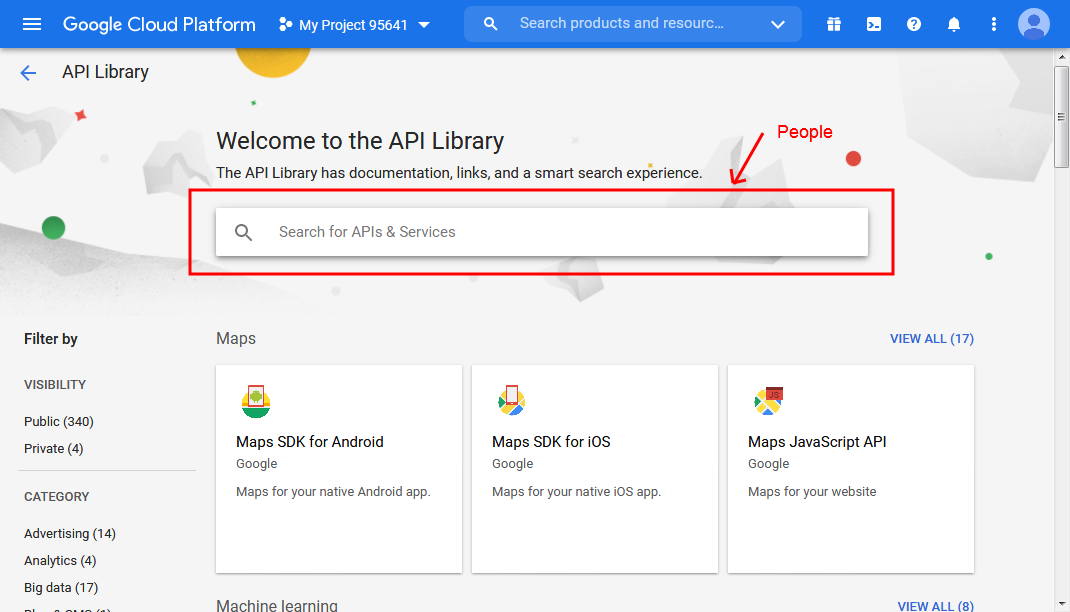
Task: Click the Search for APIs & Services field
Action: click(542, 232)
